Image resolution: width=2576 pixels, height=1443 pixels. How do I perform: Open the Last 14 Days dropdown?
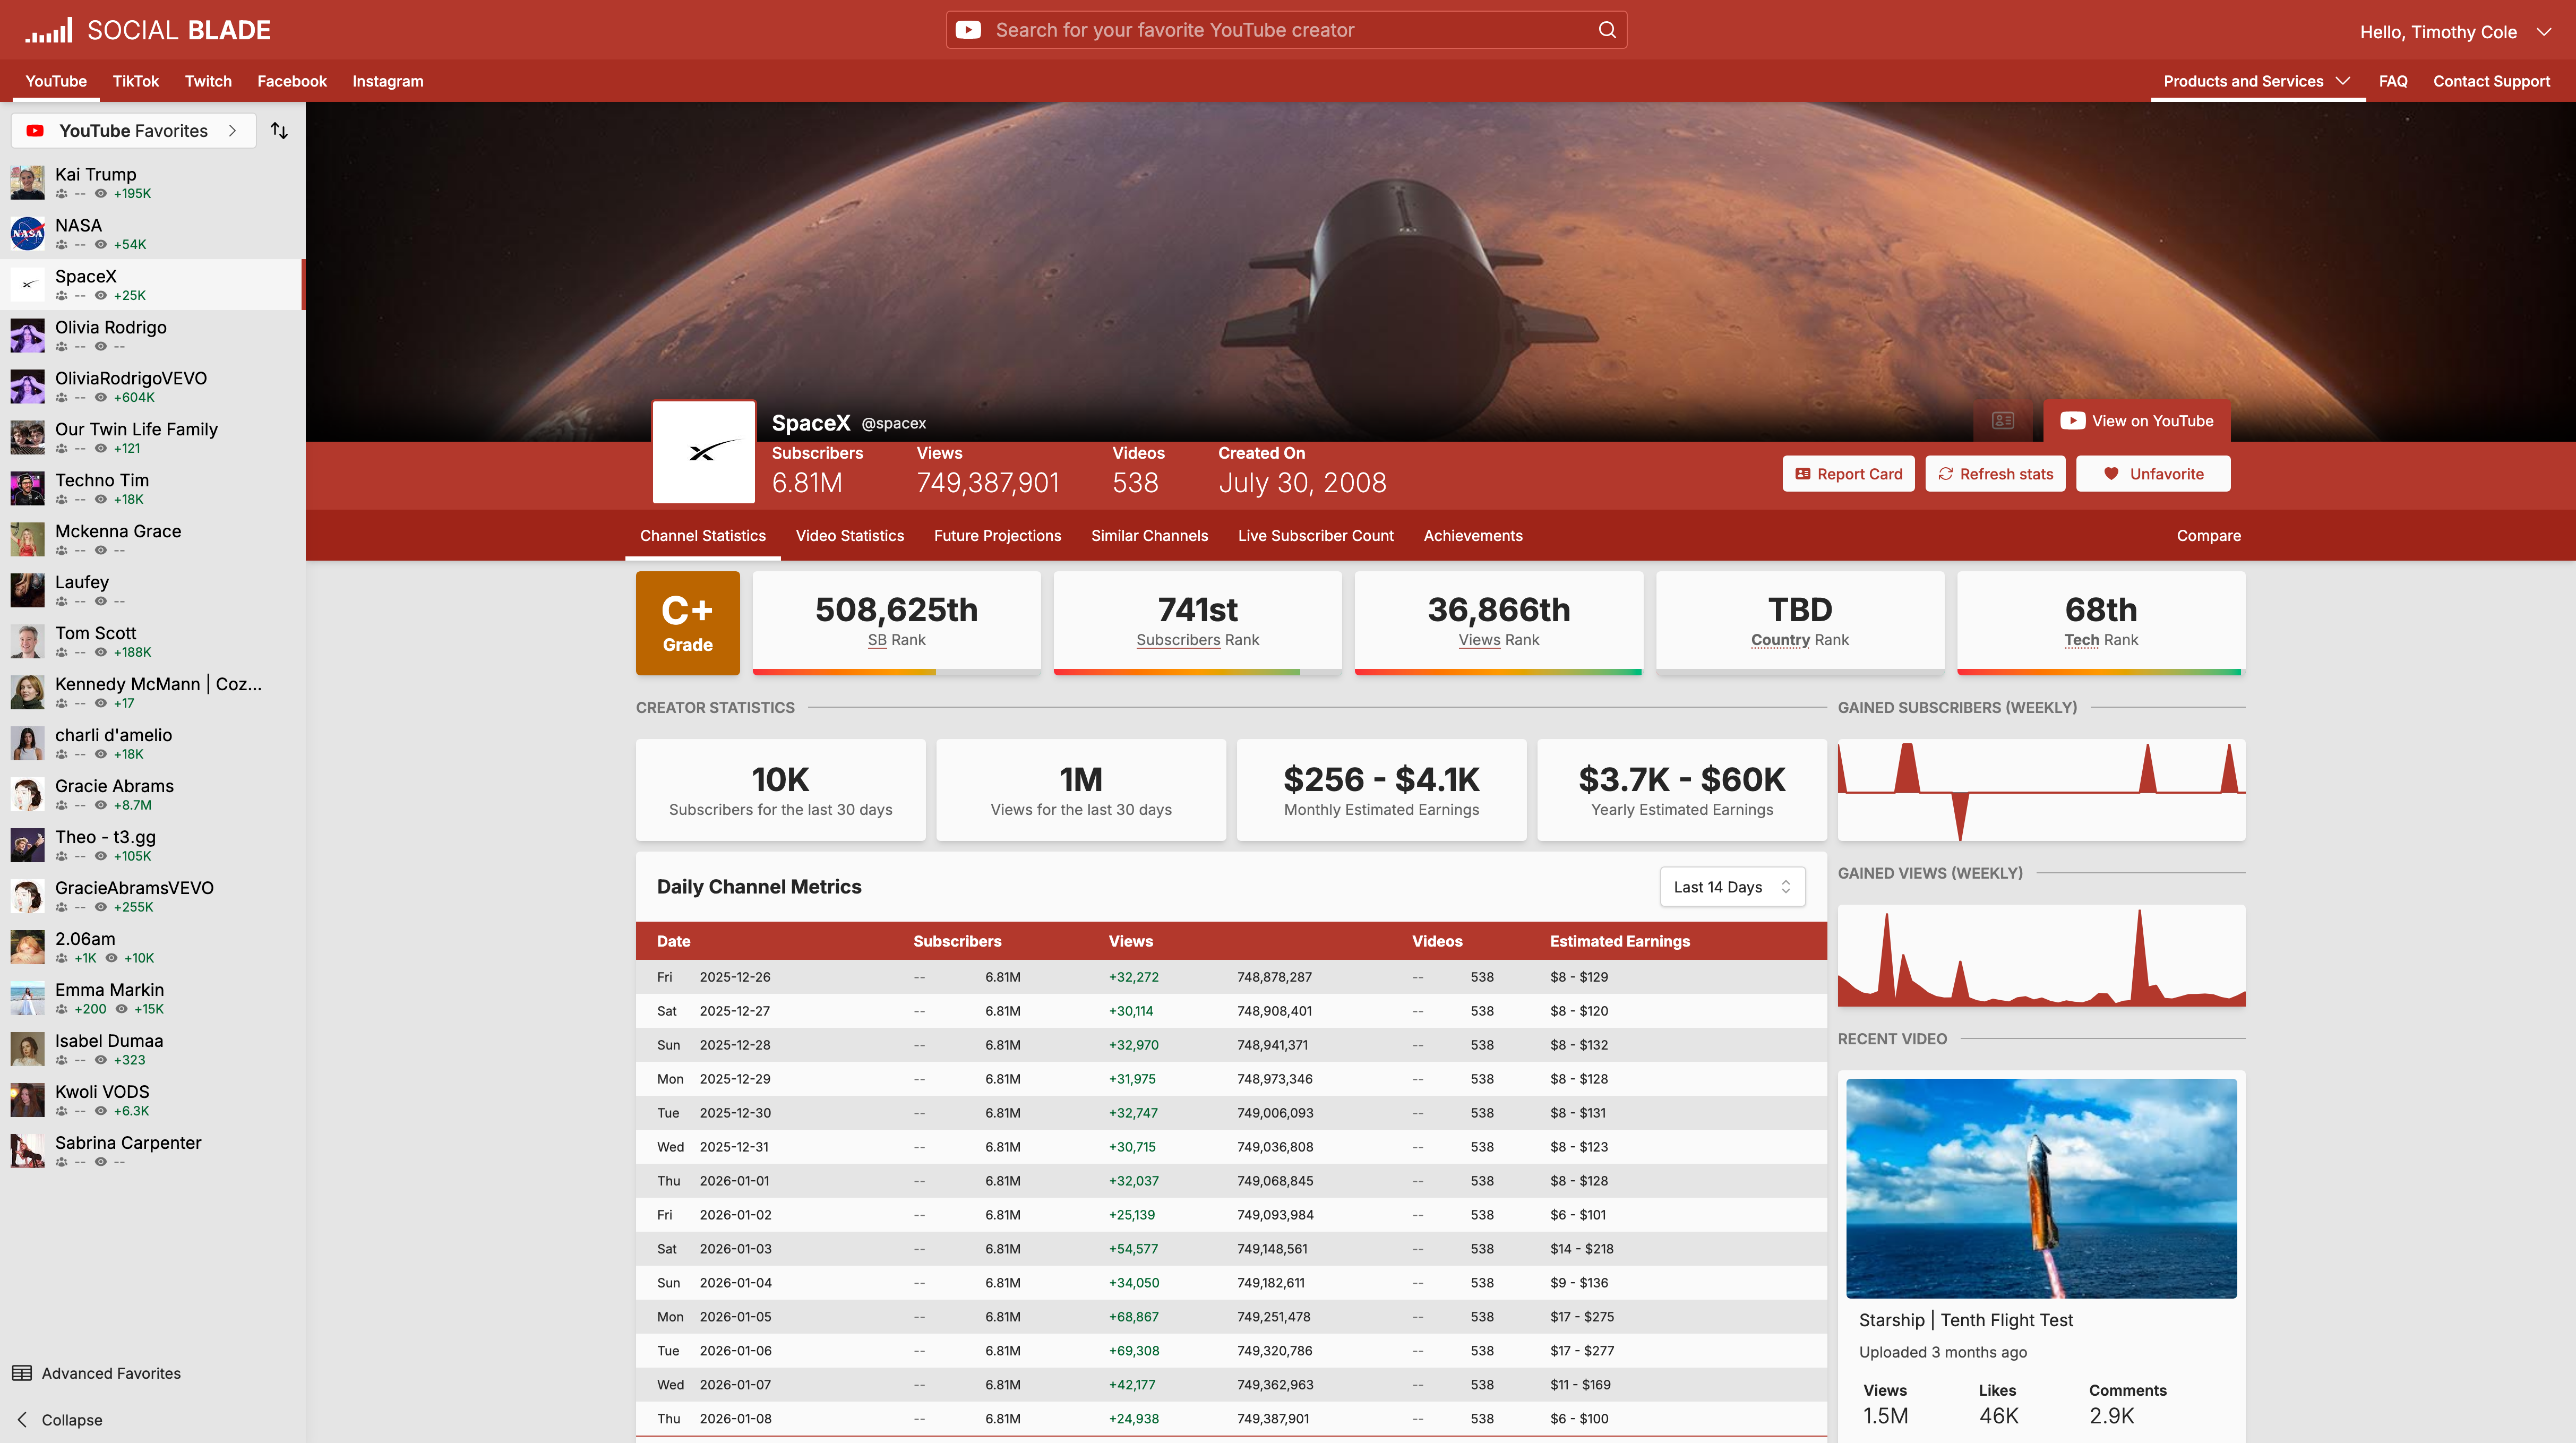click(1732, 887)
